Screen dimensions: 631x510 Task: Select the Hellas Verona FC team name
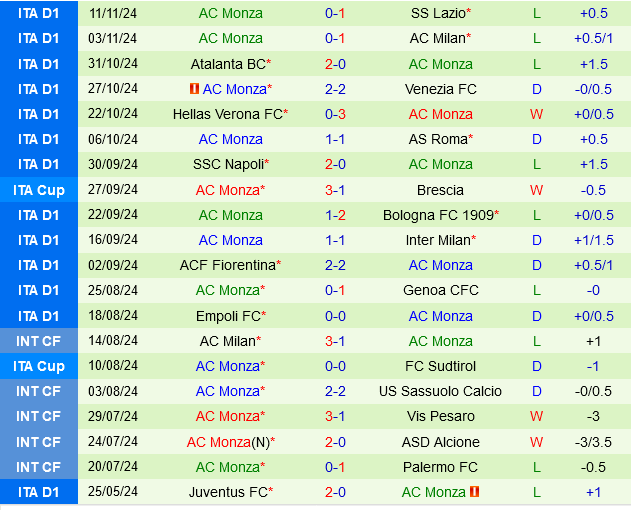tap(228, 114)
